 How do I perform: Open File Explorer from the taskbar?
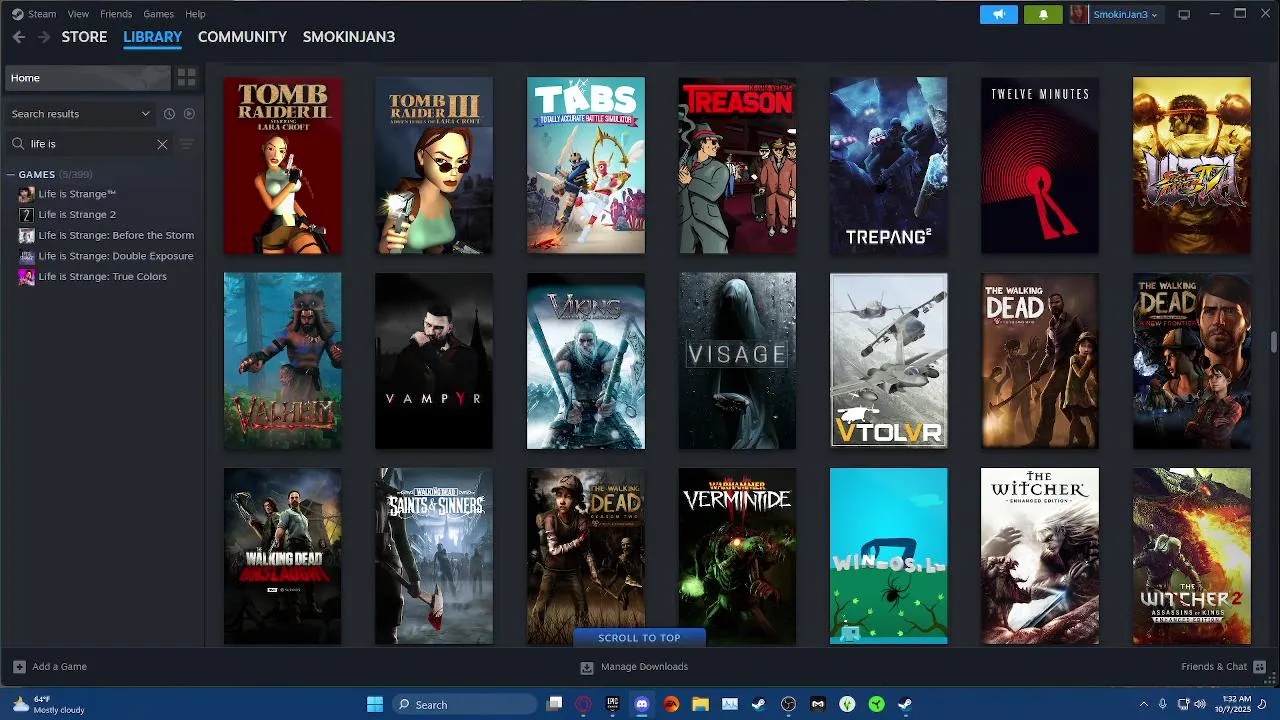pyautogui.click(x=700, y=704)
